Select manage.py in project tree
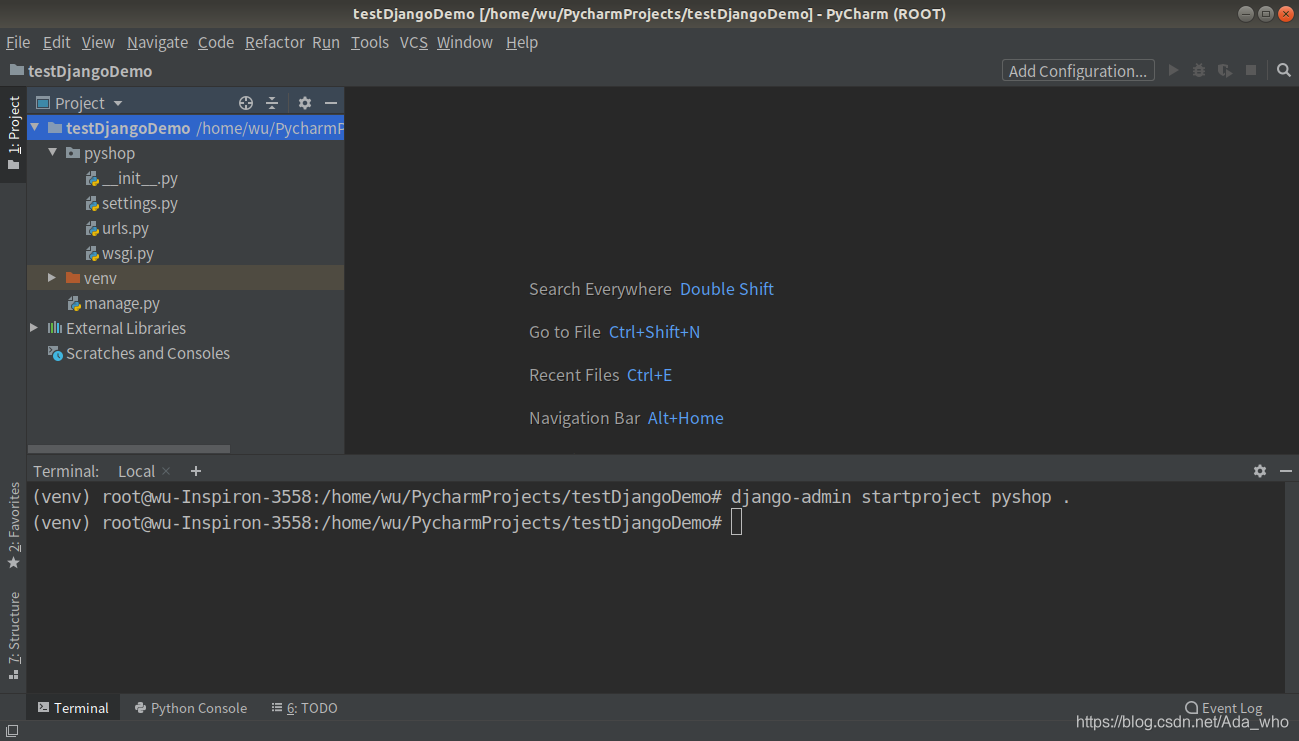Image resolution: width=1299 pixels, height=741 pixels. pyautogui.click(x=113, y=303)
